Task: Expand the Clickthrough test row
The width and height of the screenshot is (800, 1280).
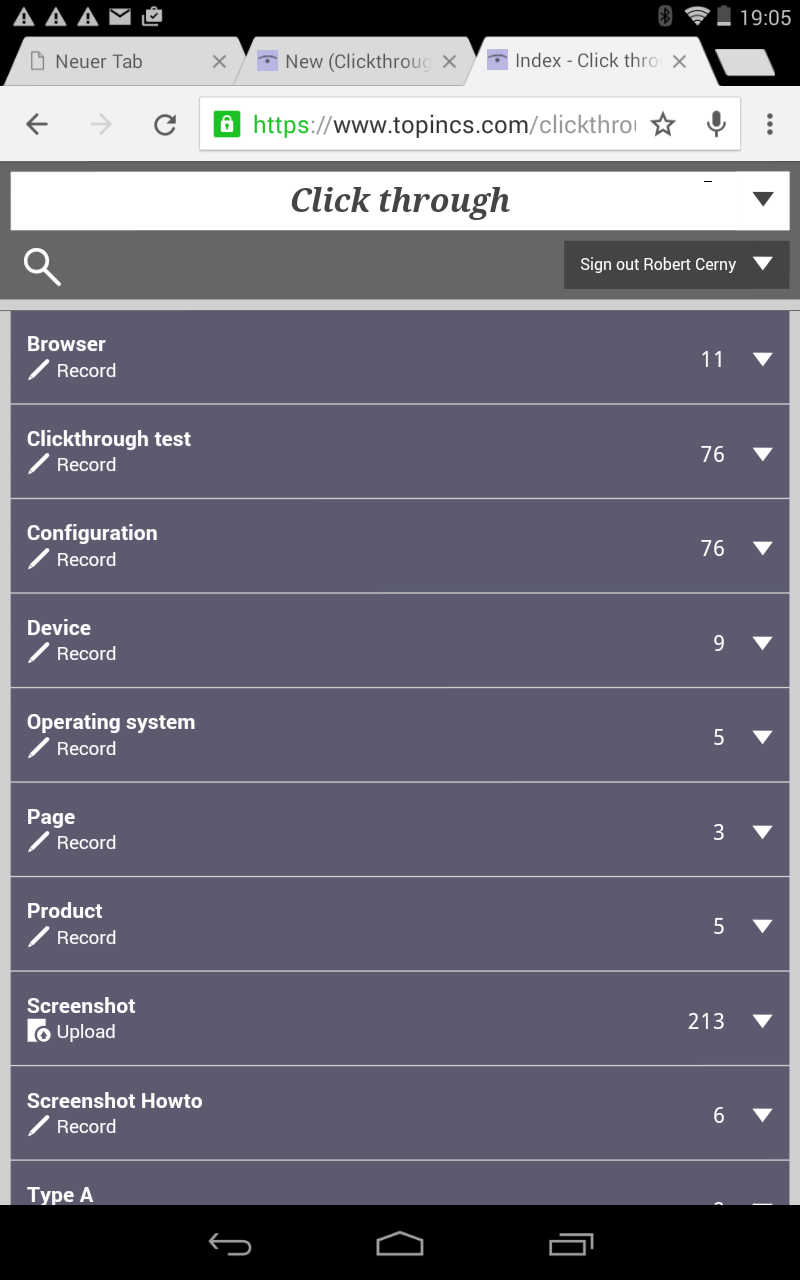Action: (763, 454)
